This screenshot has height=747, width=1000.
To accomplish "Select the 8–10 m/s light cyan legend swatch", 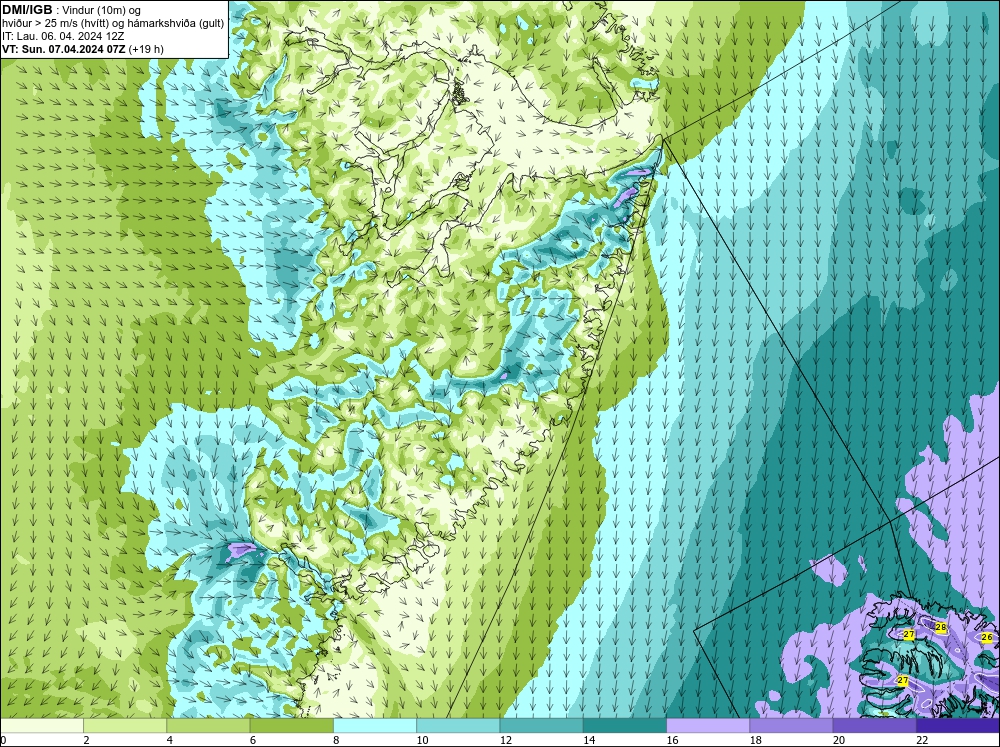I will pos(375,725).
